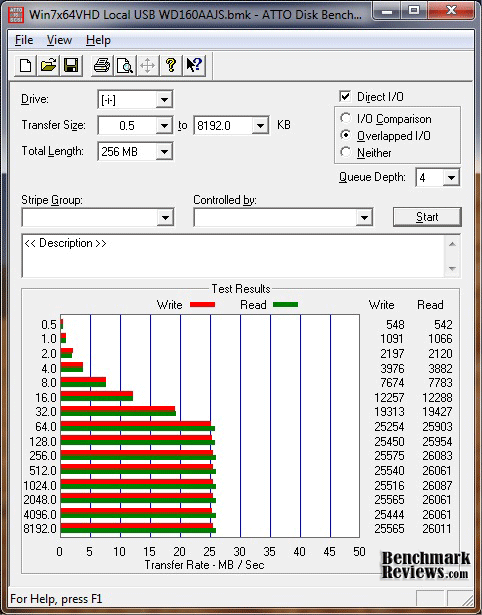The width and height of the screenshot is (482, 615).
Task: Click the Description scrollbar up arrow
Action: [452, 244]
